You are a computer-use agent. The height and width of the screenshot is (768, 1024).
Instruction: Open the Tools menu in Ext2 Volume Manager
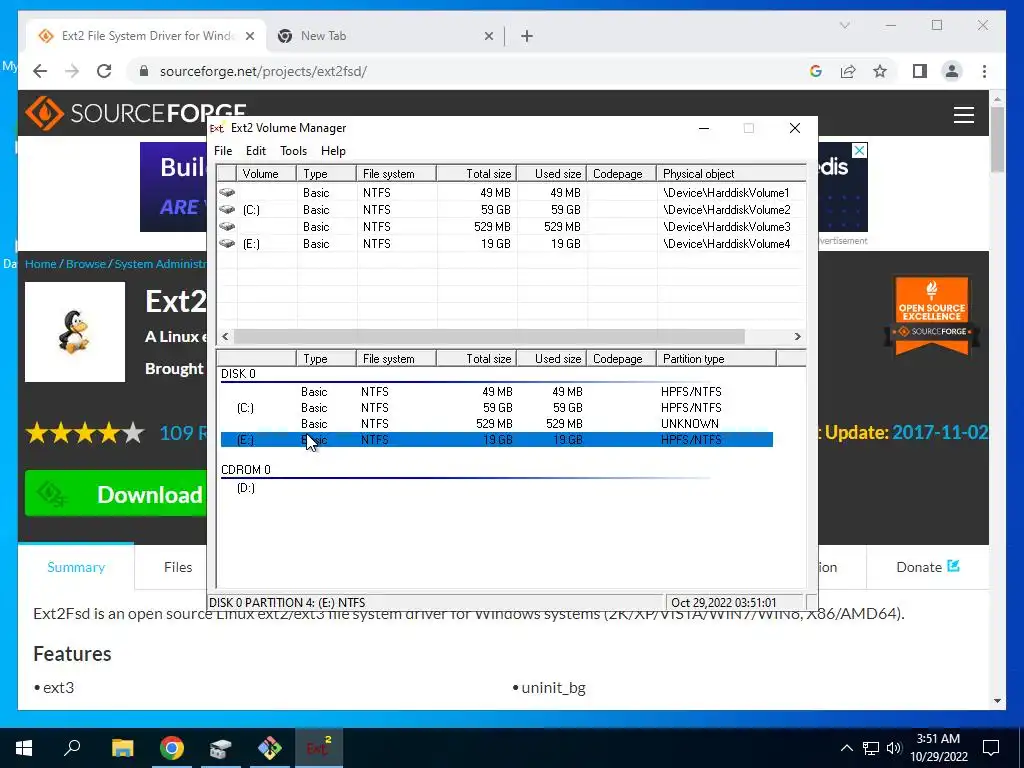click(293, 151)
